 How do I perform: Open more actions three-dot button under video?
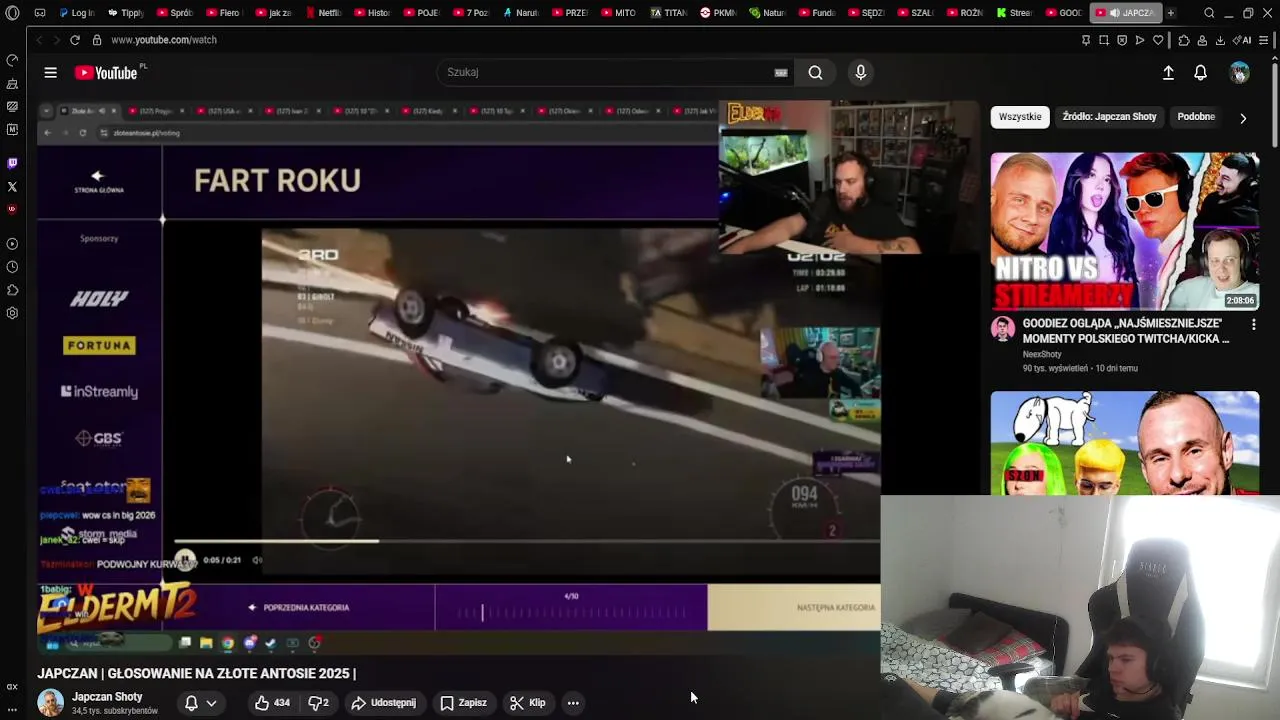pos(573,703)
